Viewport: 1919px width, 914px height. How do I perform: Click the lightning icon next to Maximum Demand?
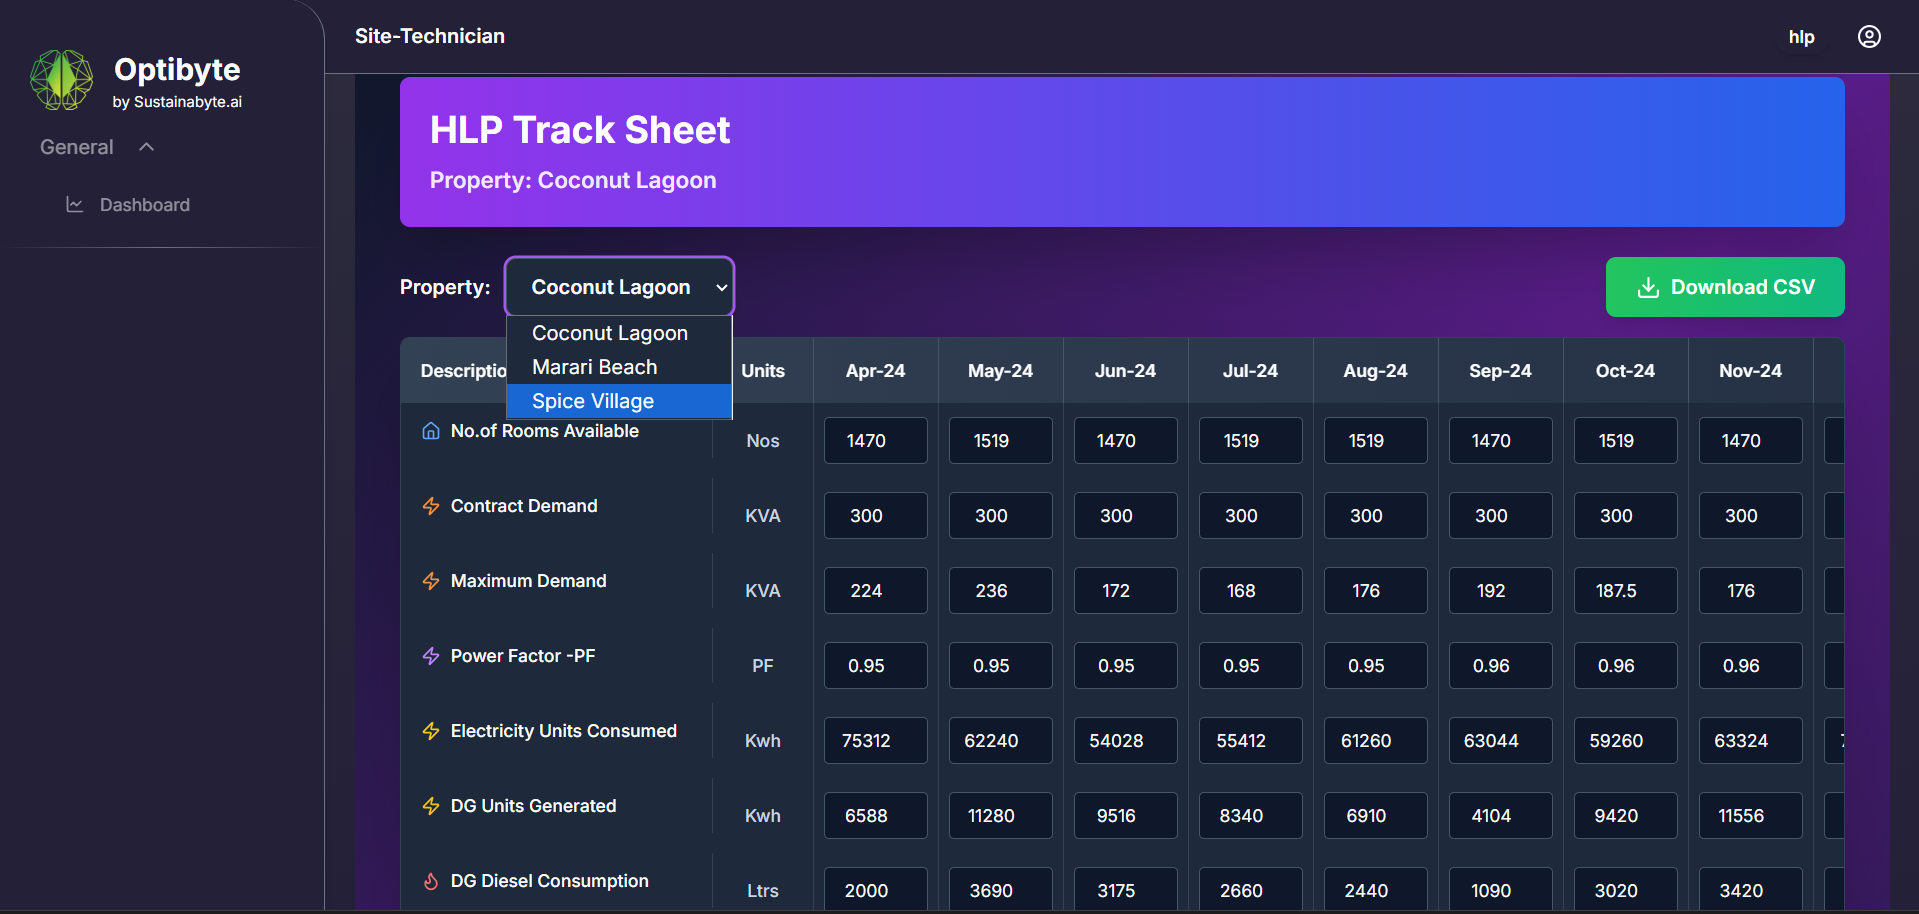(x=431, y=581)
